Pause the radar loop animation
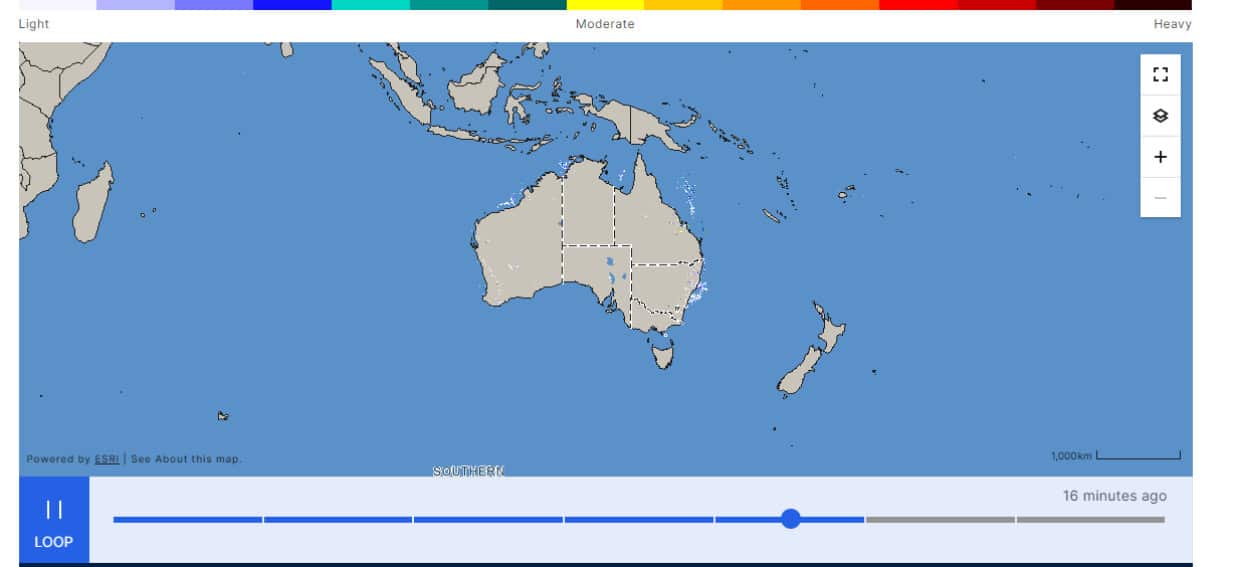The width and height of the screenshot is (1234, 567). click(x=54, y=520)
